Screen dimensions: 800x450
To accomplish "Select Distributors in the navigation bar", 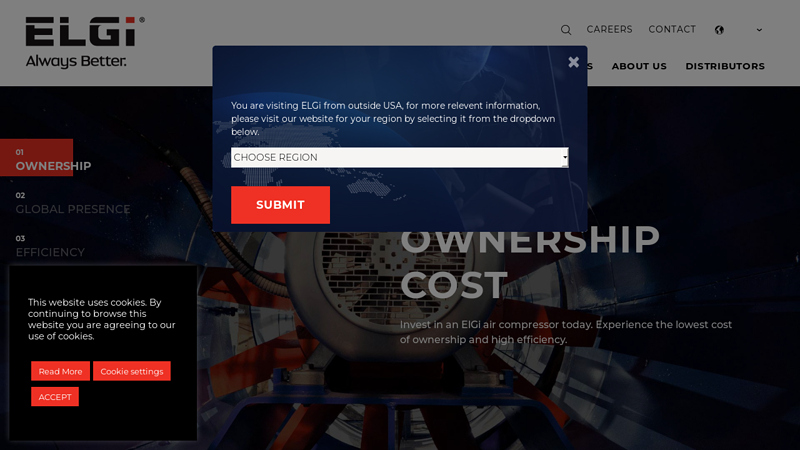I will (725, 66).
